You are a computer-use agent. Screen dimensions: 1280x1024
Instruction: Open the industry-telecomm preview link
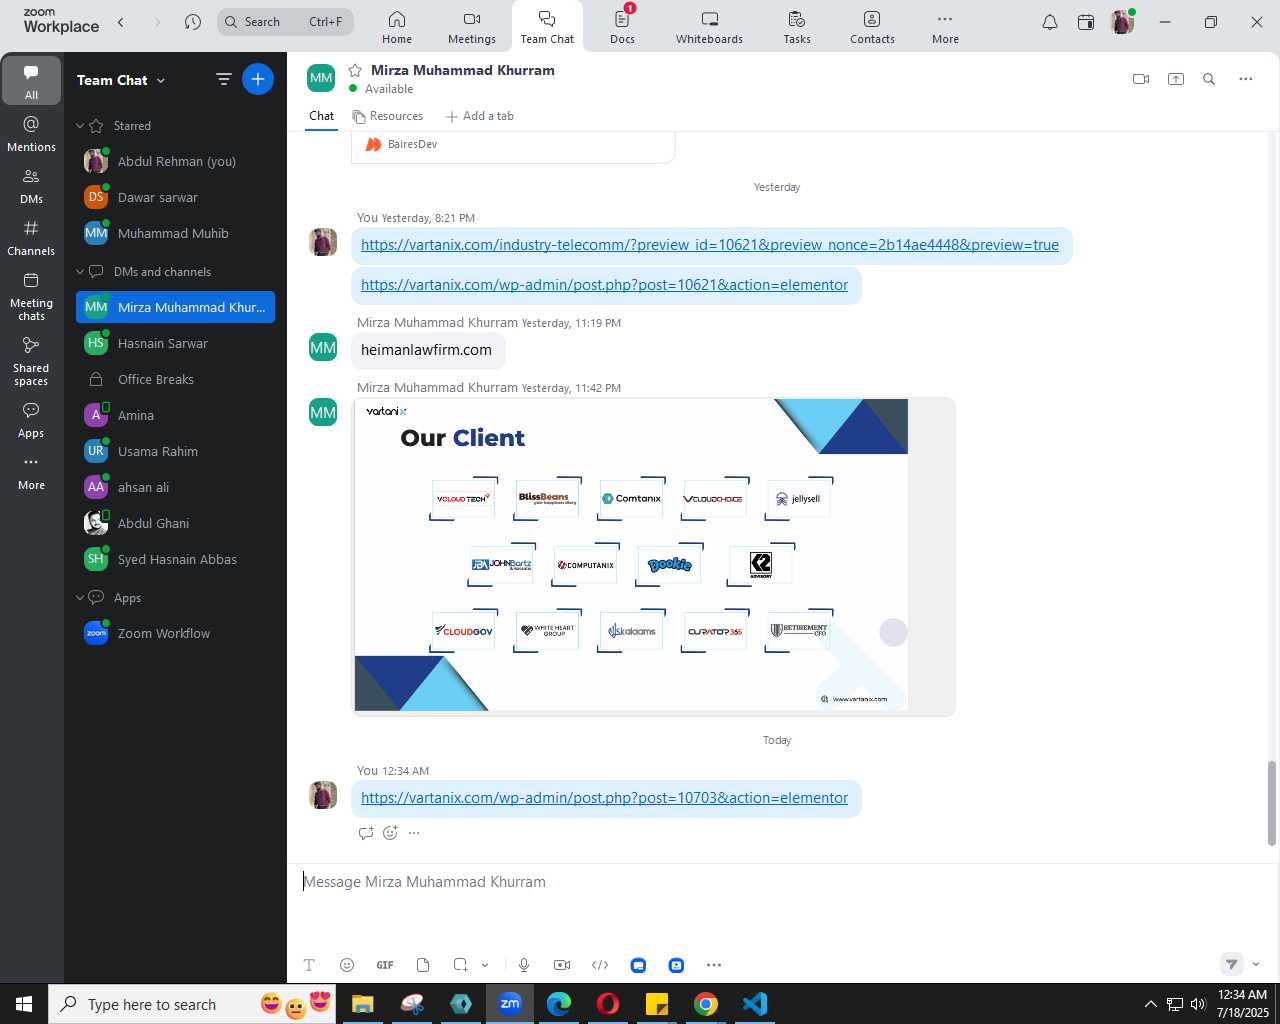point(710,245)
